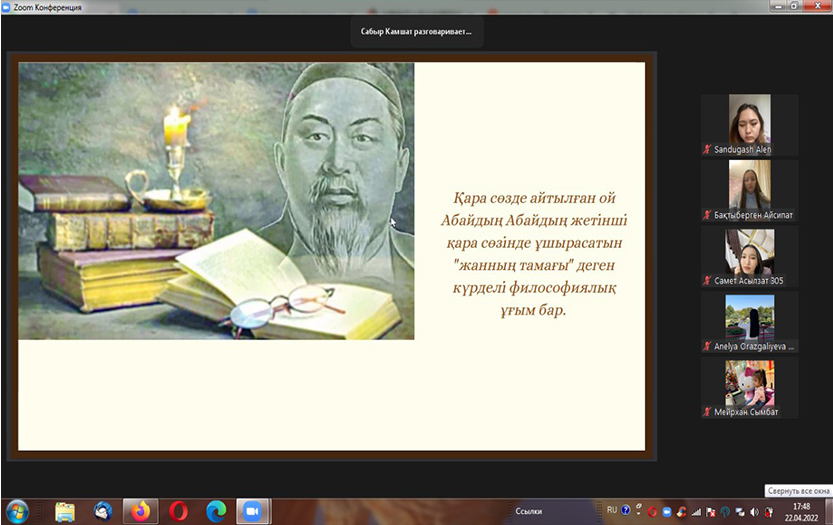Viewport: 833px width, 525px height.
Task: Click the Ссылки toolbar on the taskbar
Action: 528,511
